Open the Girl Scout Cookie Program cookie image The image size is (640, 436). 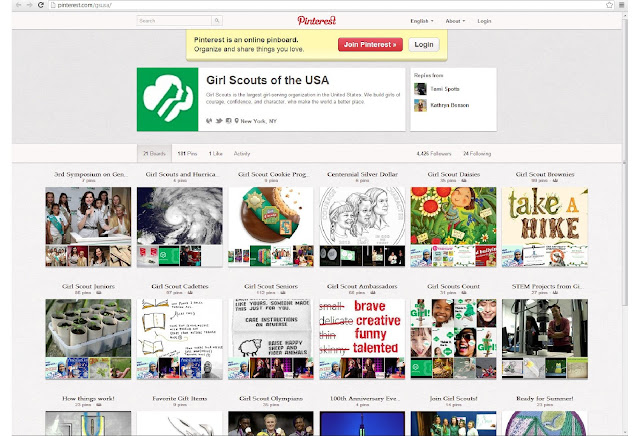point(271,216)
